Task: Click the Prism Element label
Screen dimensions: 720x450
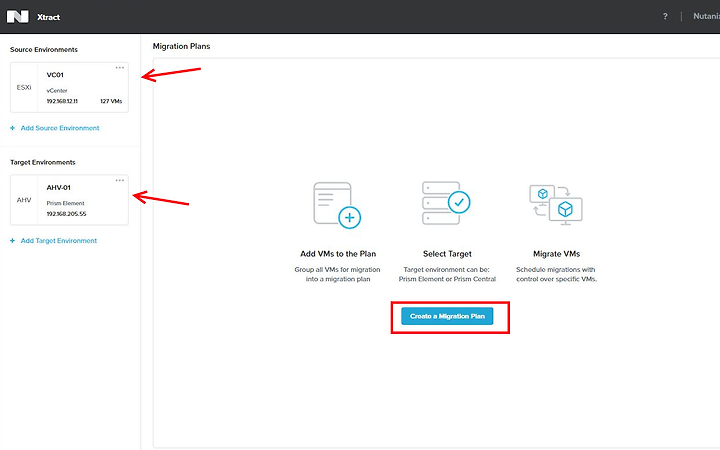Action: tap(65, 203)
